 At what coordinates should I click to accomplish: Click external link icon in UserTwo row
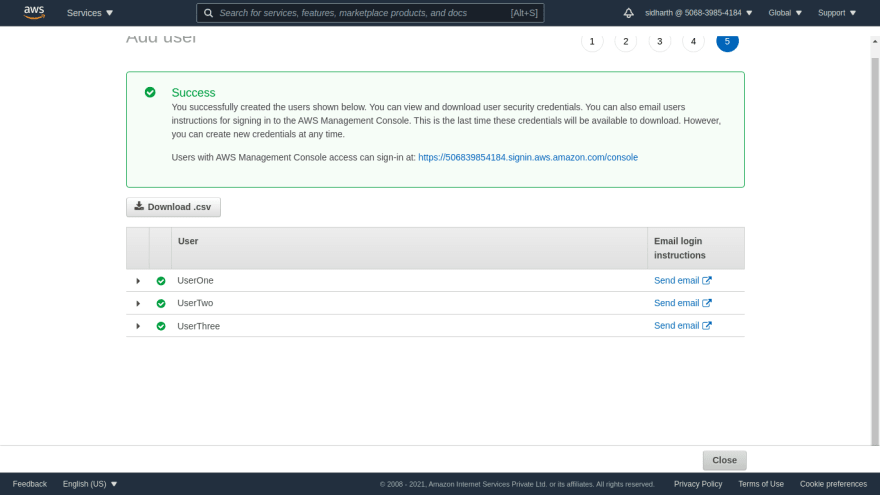[x=707, y=303]
